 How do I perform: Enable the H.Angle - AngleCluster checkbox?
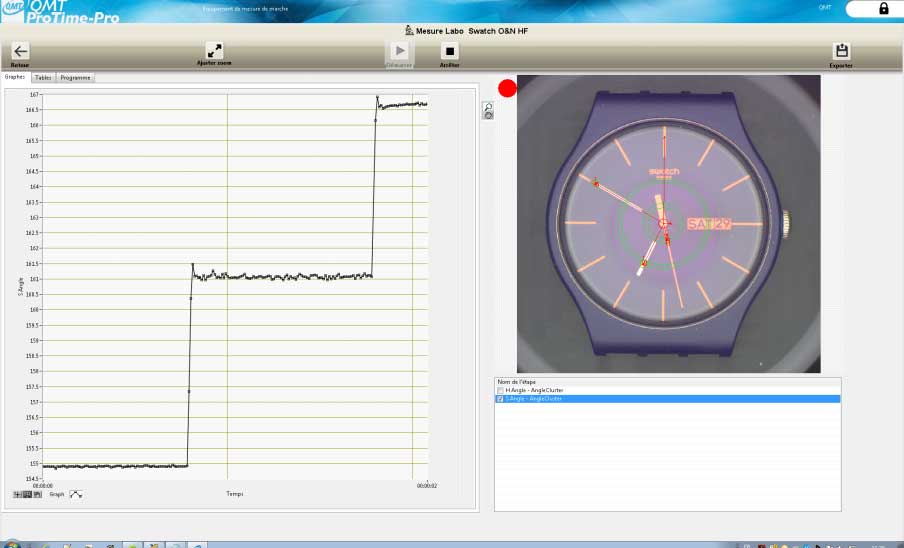coord(501,390)
